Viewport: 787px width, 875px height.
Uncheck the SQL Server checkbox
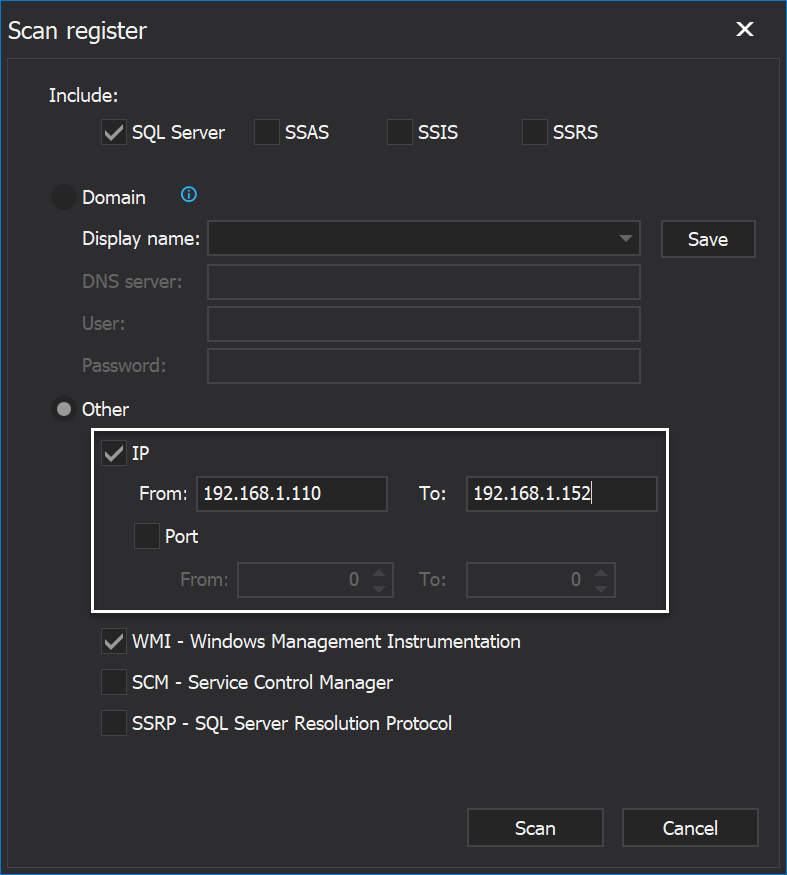click(x=113, y=132)
